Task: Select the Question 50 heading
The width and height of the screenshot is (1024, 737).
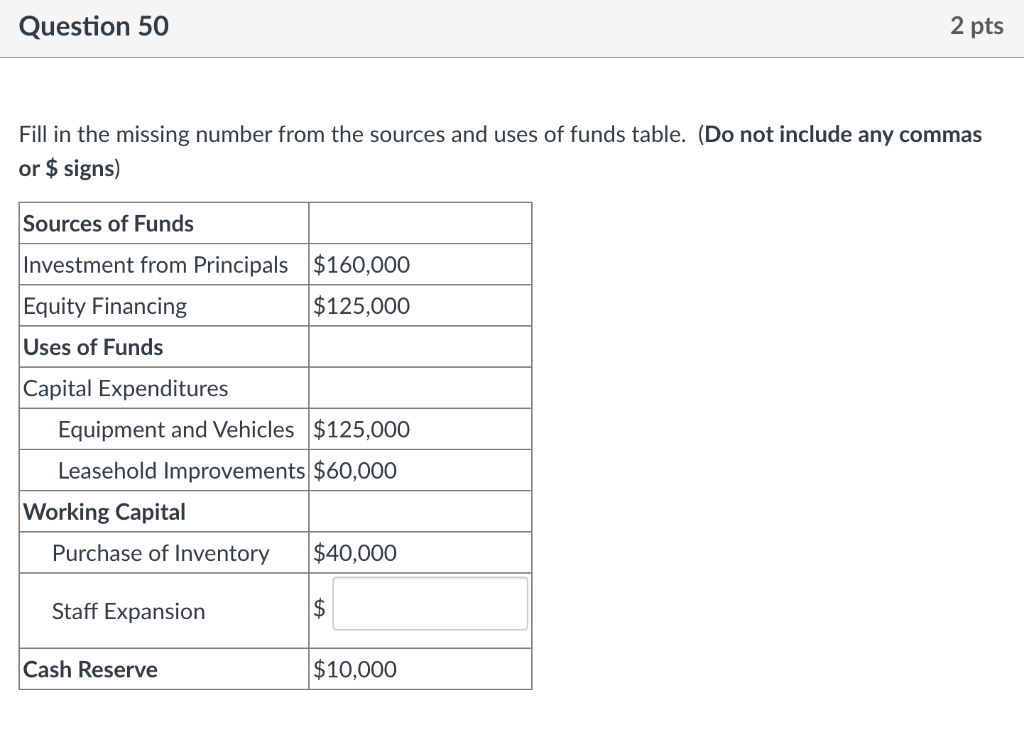Action: click(x=94, y=27)
